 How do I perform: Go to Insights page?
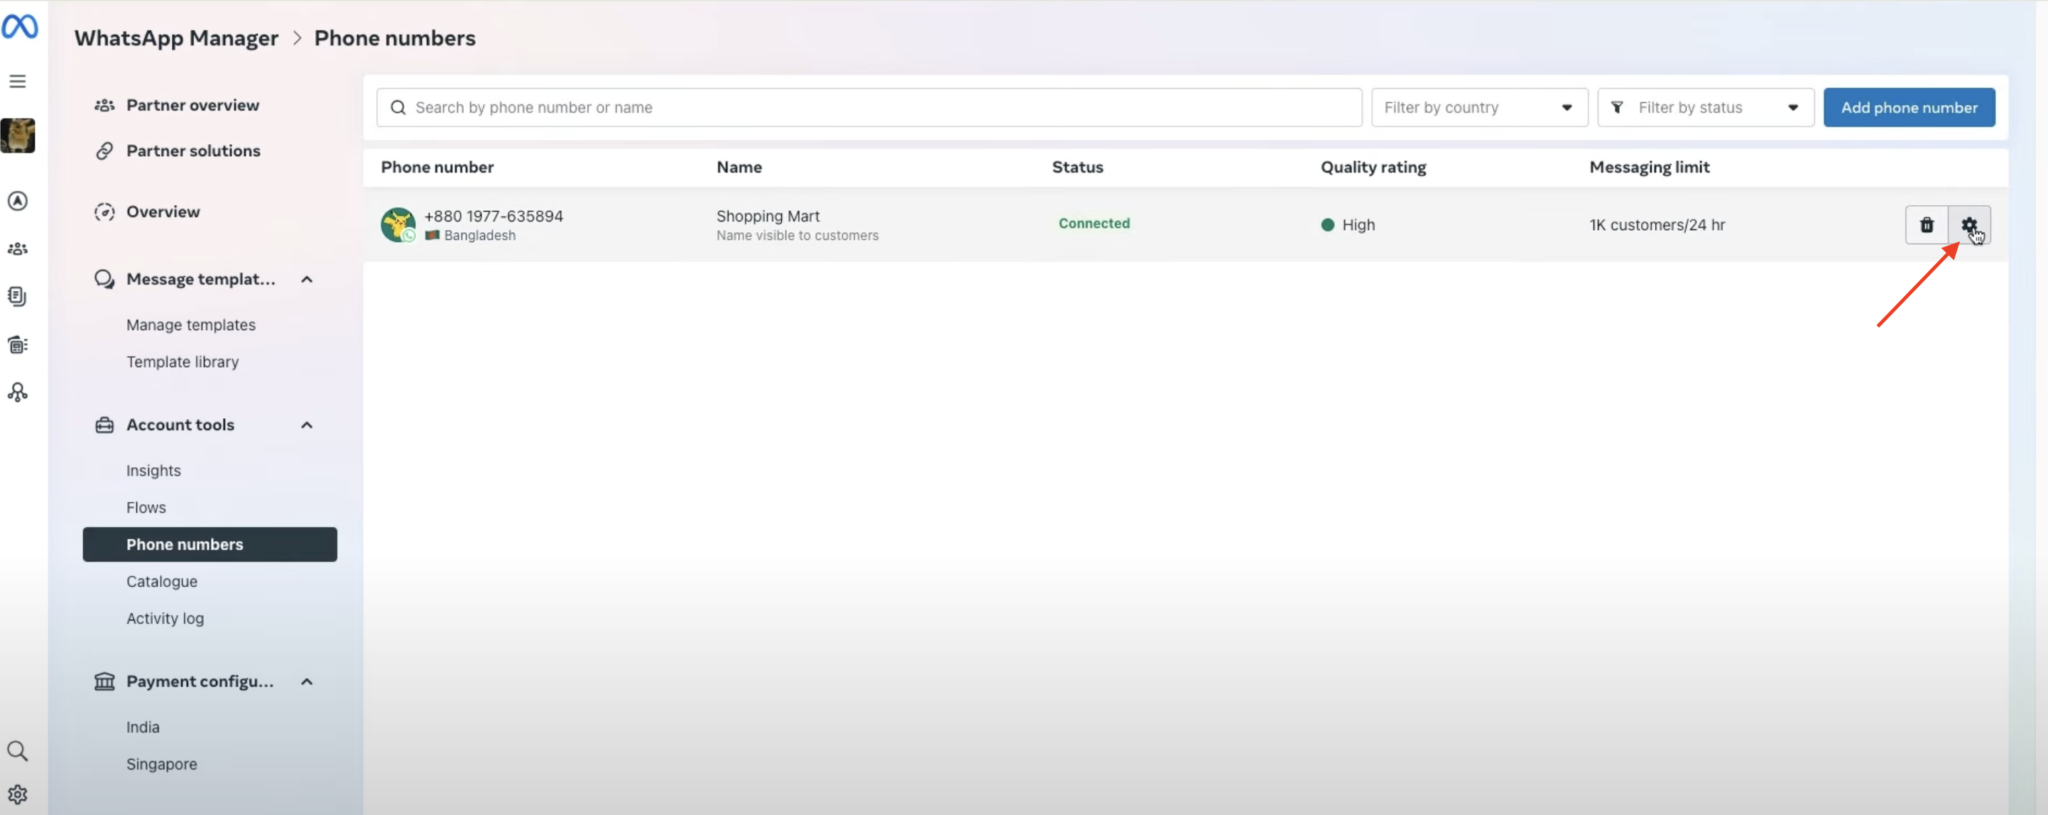coord(153,471)
